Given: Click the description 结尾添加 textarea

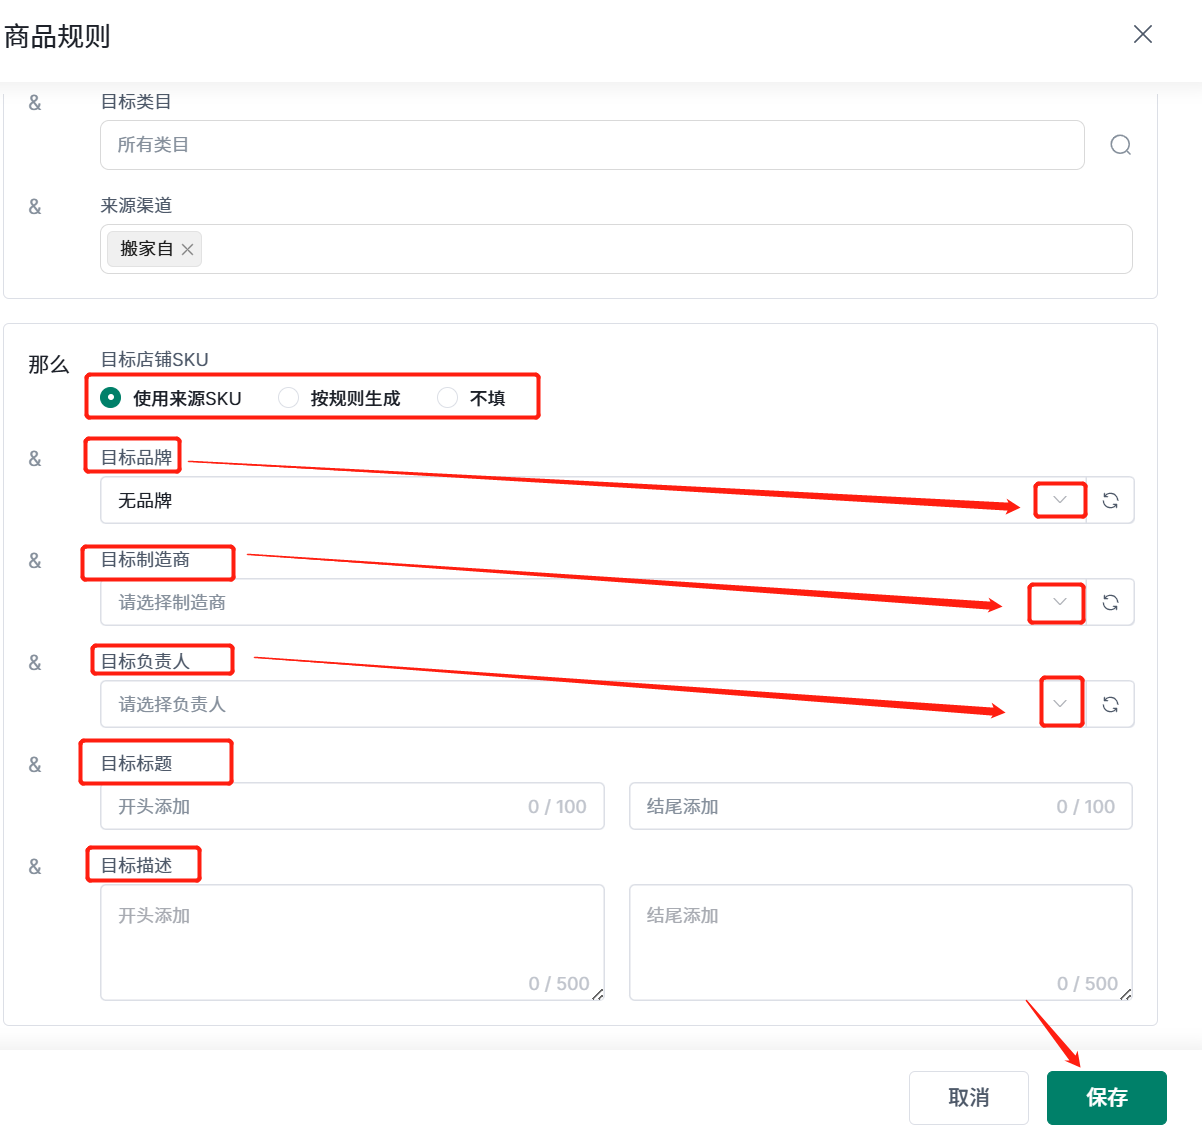Looking at the screenshot, I should (x=881, y=942).
